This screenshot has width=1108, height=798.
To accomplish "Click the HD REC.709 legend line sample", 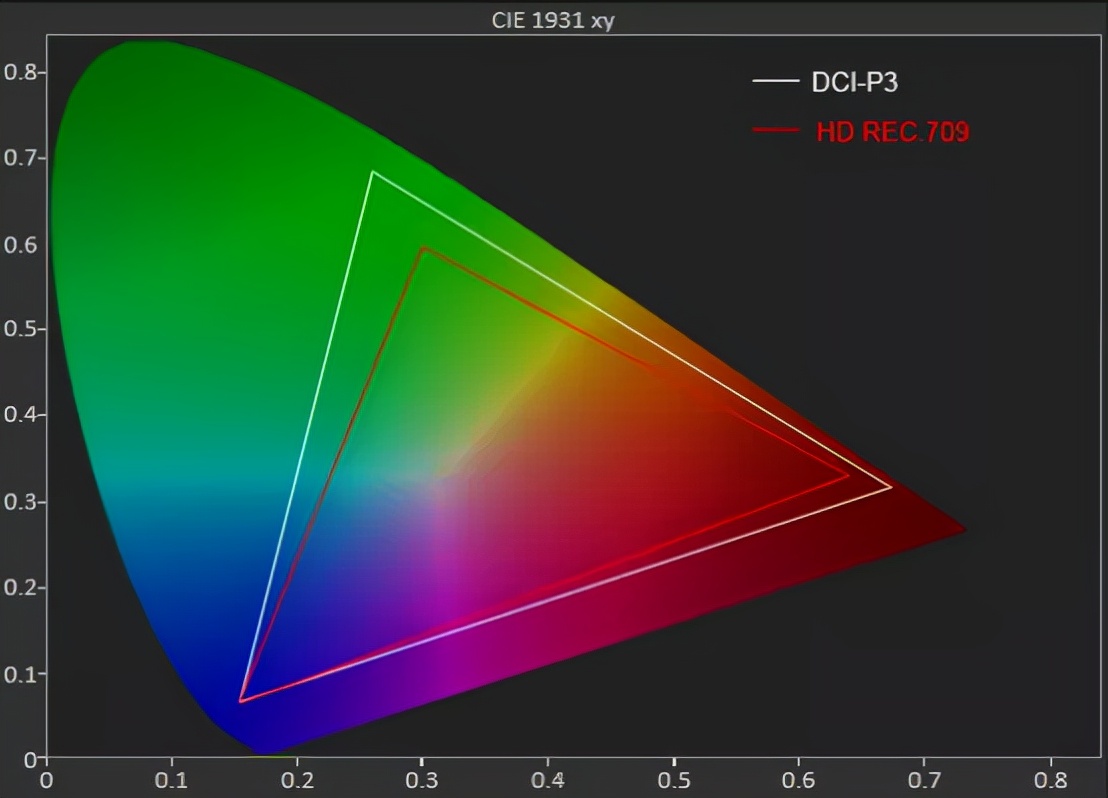I will [778, 131].
